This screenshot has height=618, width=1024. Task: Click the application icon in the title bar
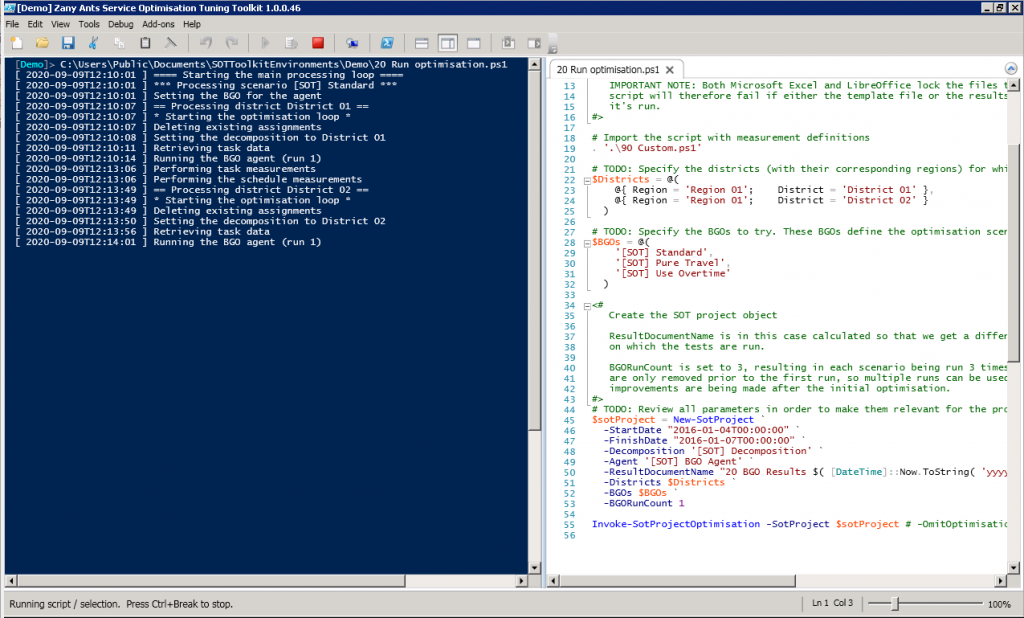click(9, 8)
